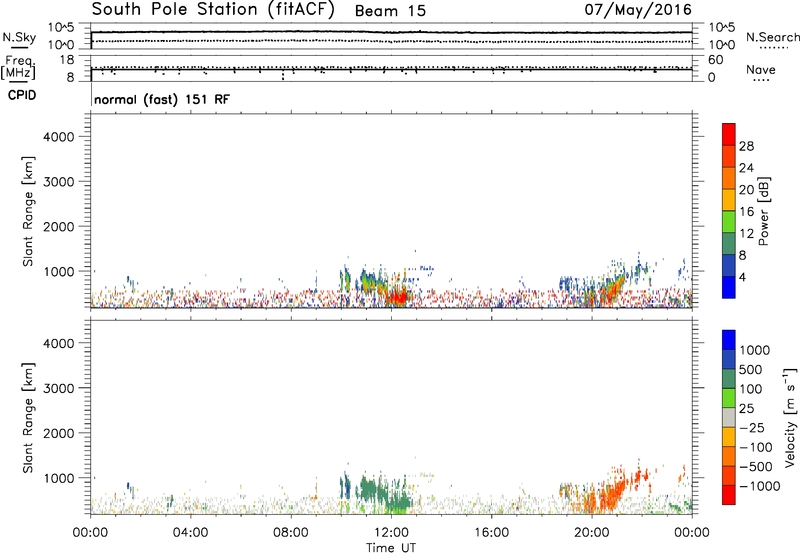Click the 'Freq. [MHz]' axis label

pyautogui.click(x=18, y=67)
